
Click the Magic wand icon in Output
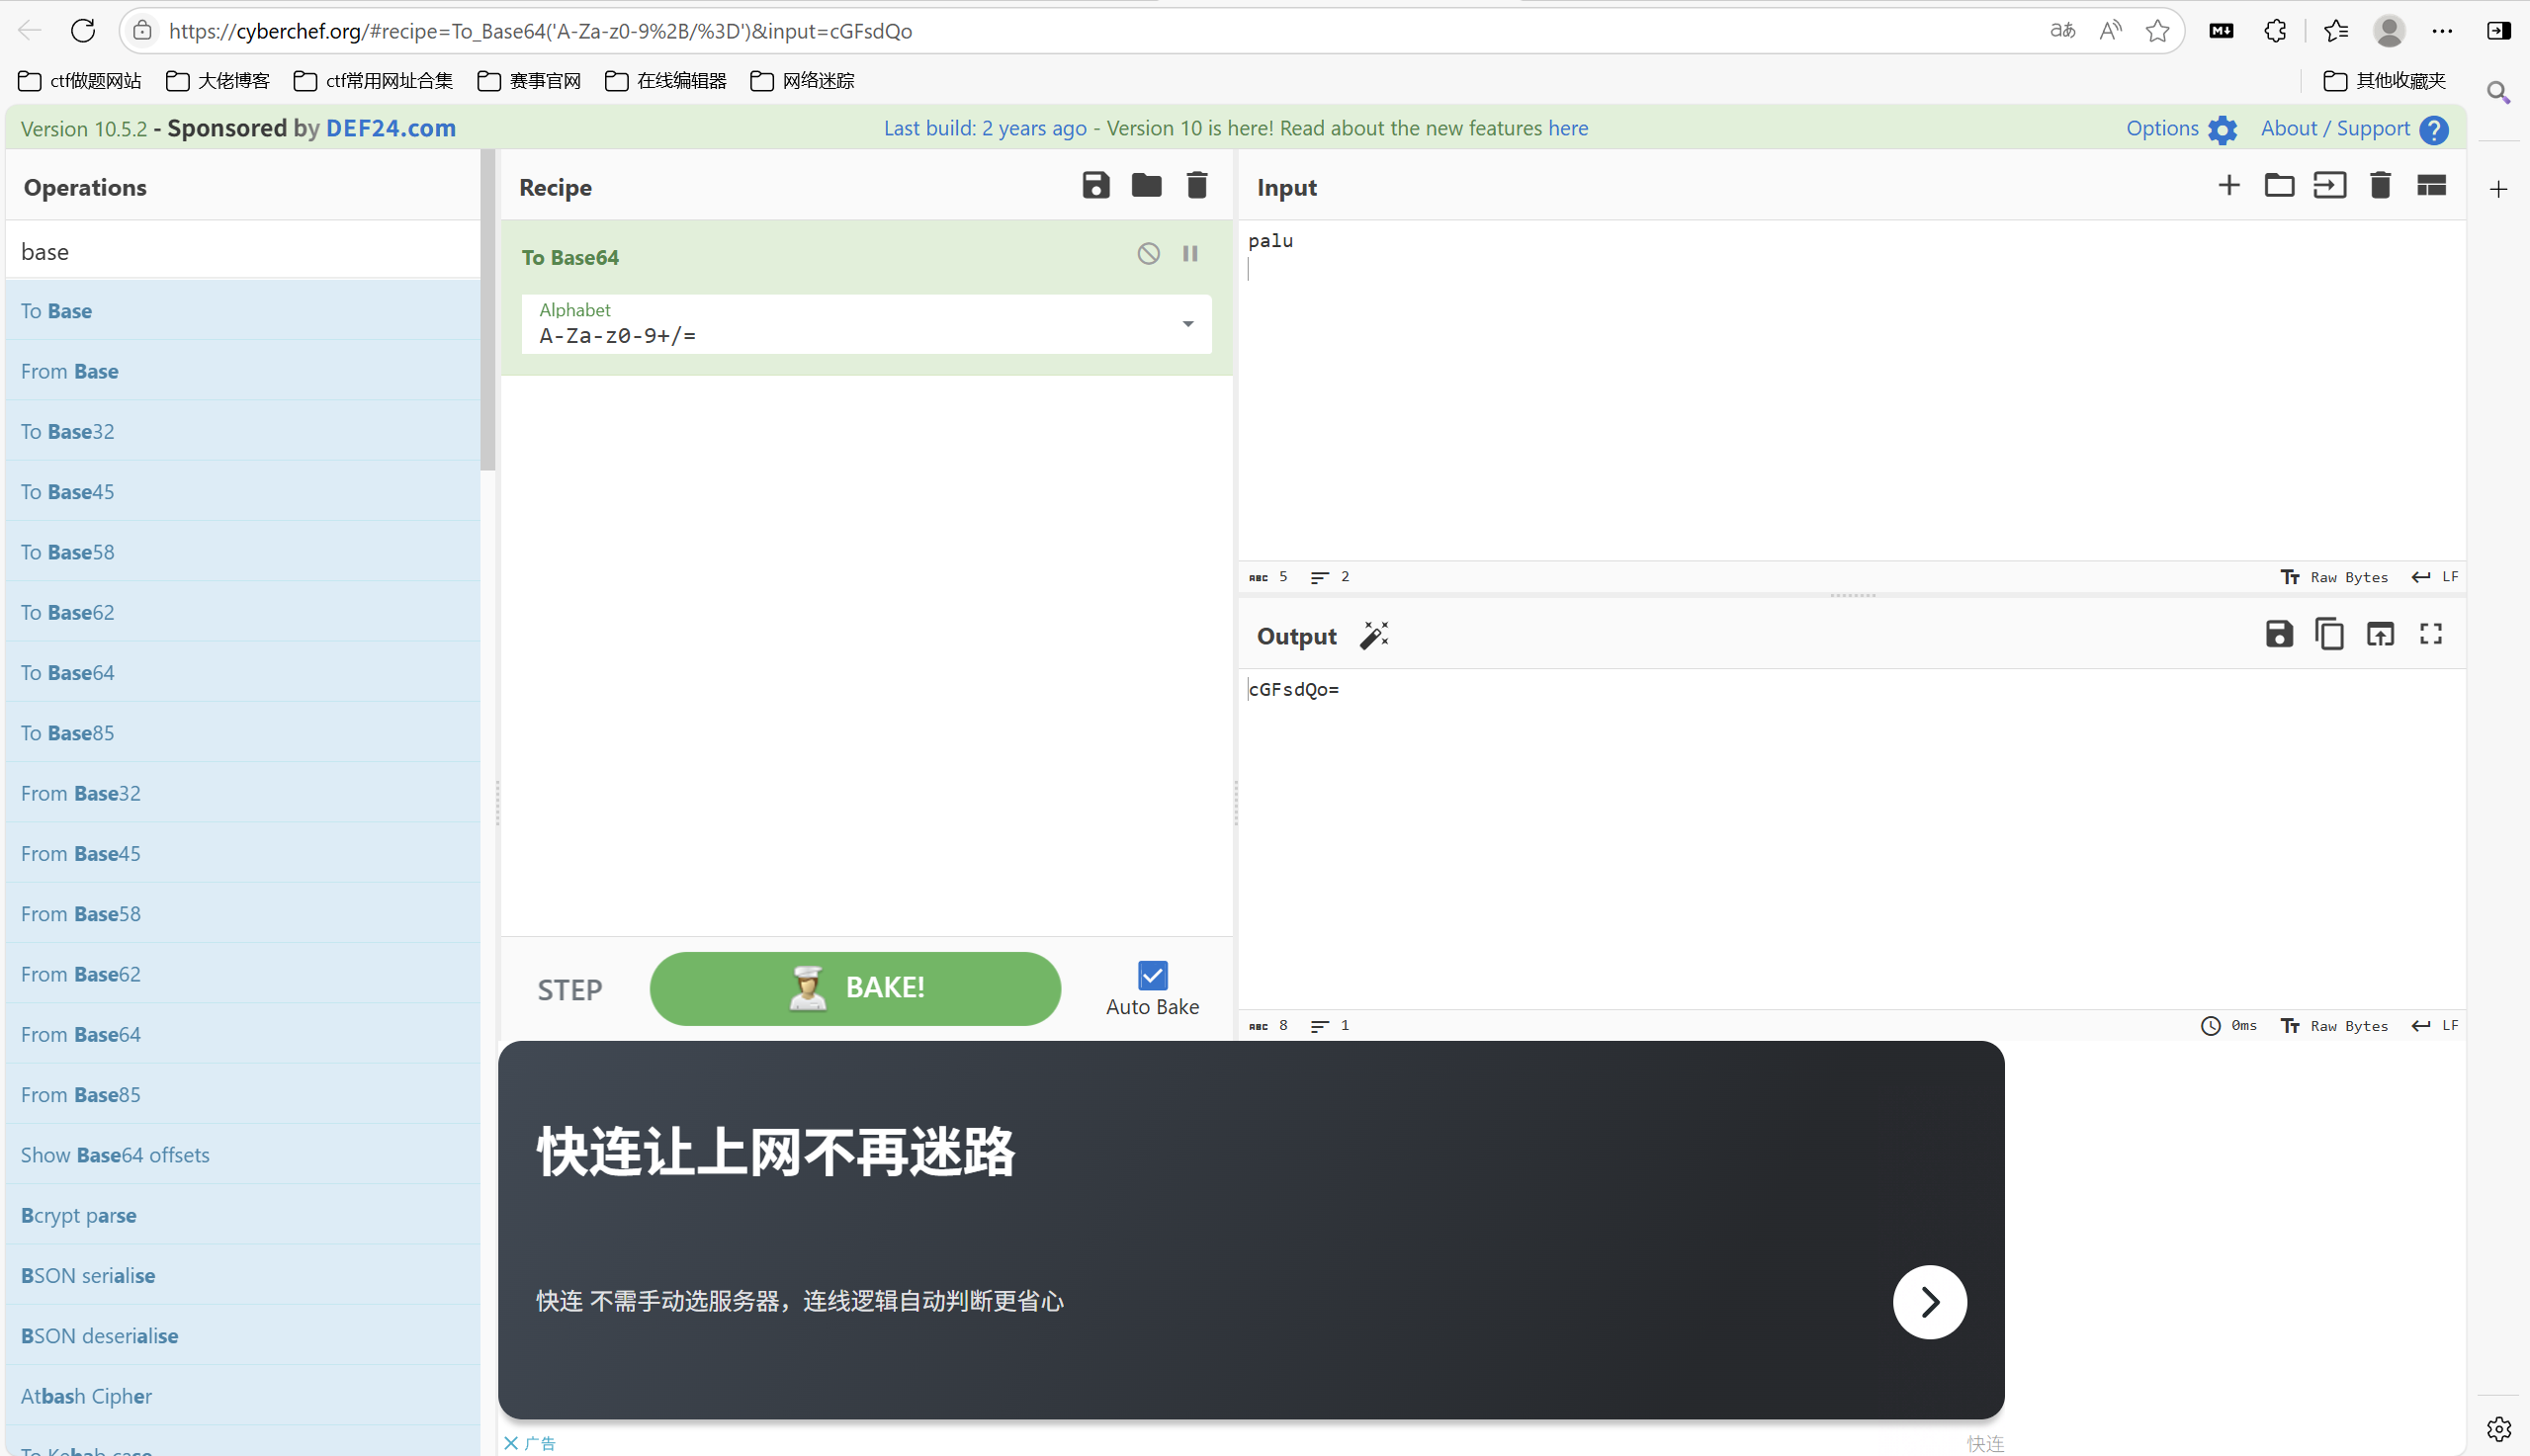tap(1375, 636)
